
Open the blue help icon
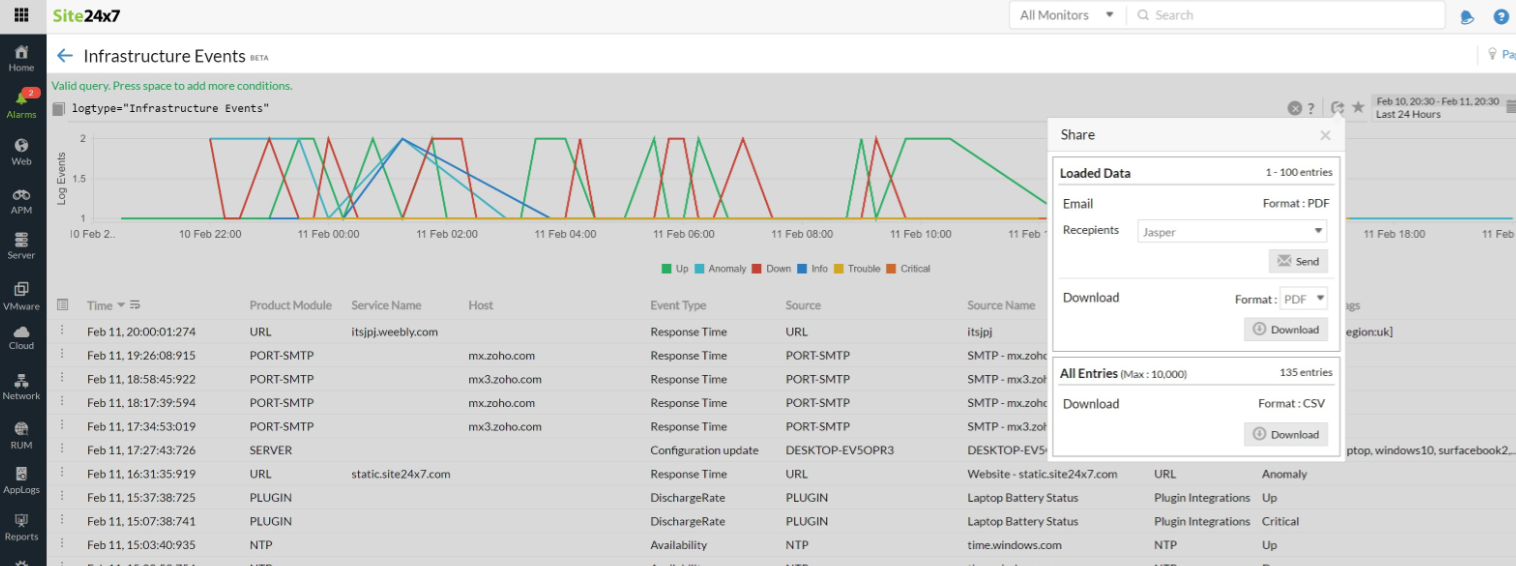[1501, 16]
